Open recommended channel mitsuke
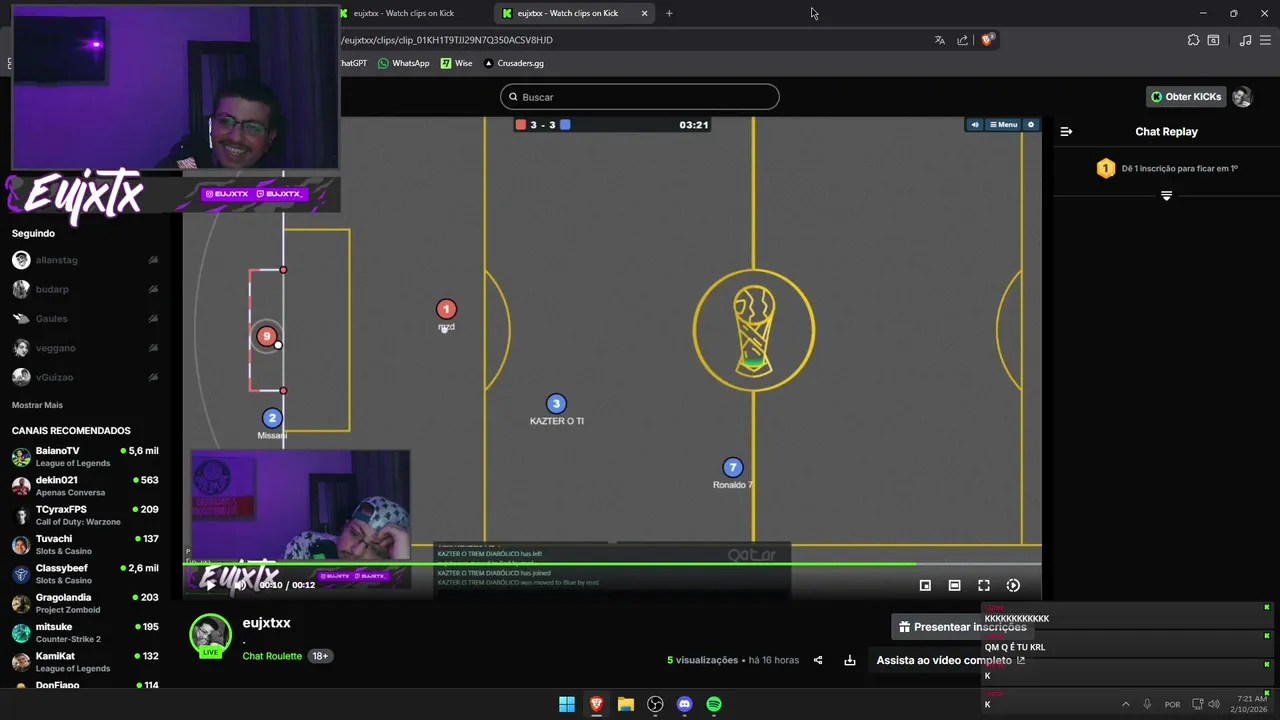This screenshot has height=720, width=1280. point(85,633)
